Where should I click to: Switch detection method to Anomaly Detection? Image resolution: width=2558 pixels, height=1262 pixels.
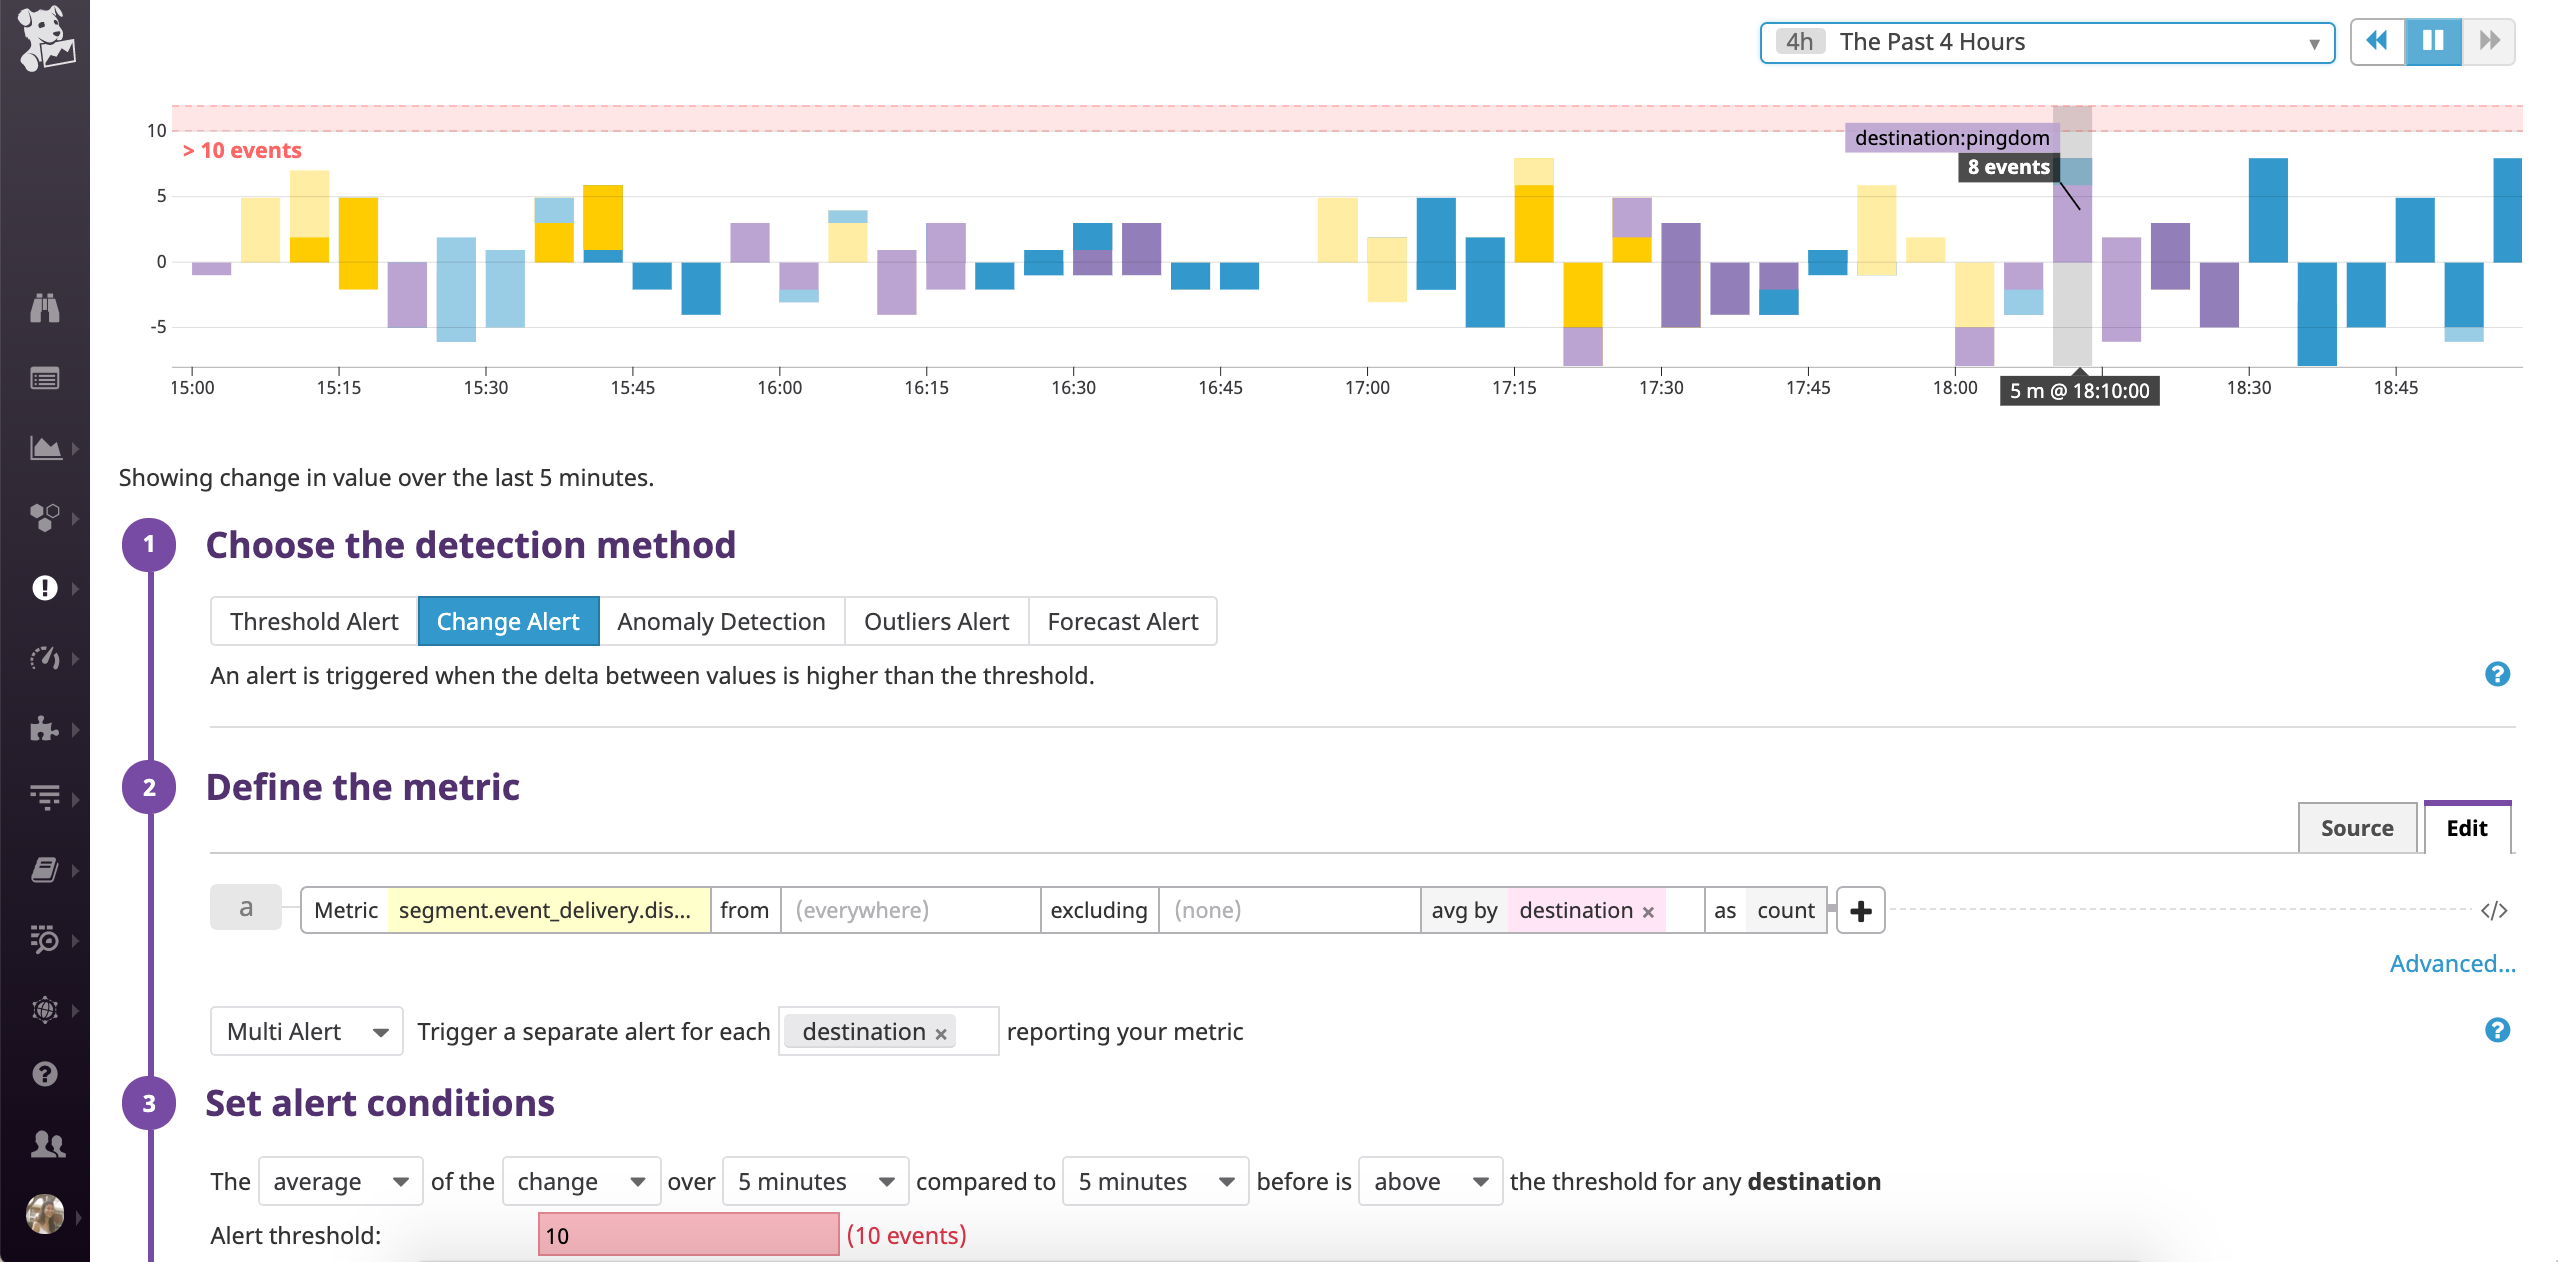[721, 621]
